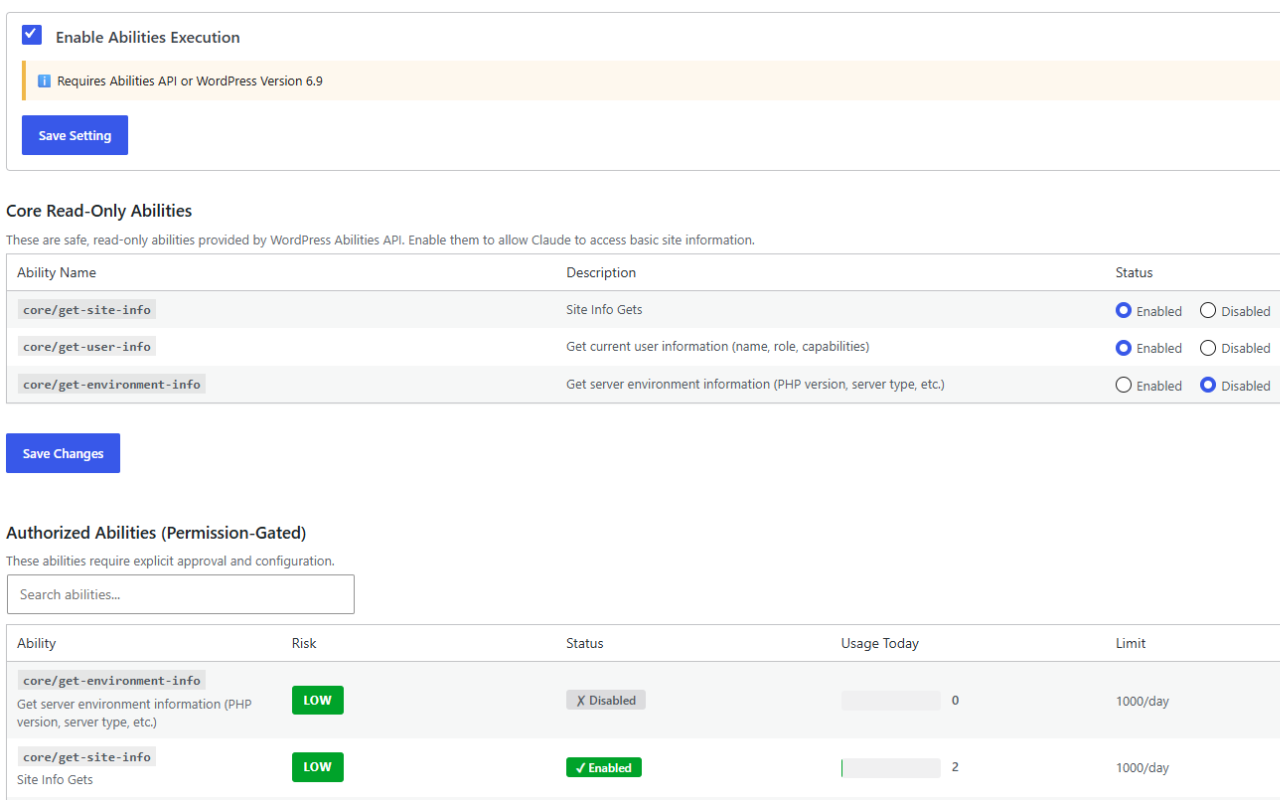Focus the Search abilities input field
This screenshot has width=1280, height=800.
pos(180,594)
